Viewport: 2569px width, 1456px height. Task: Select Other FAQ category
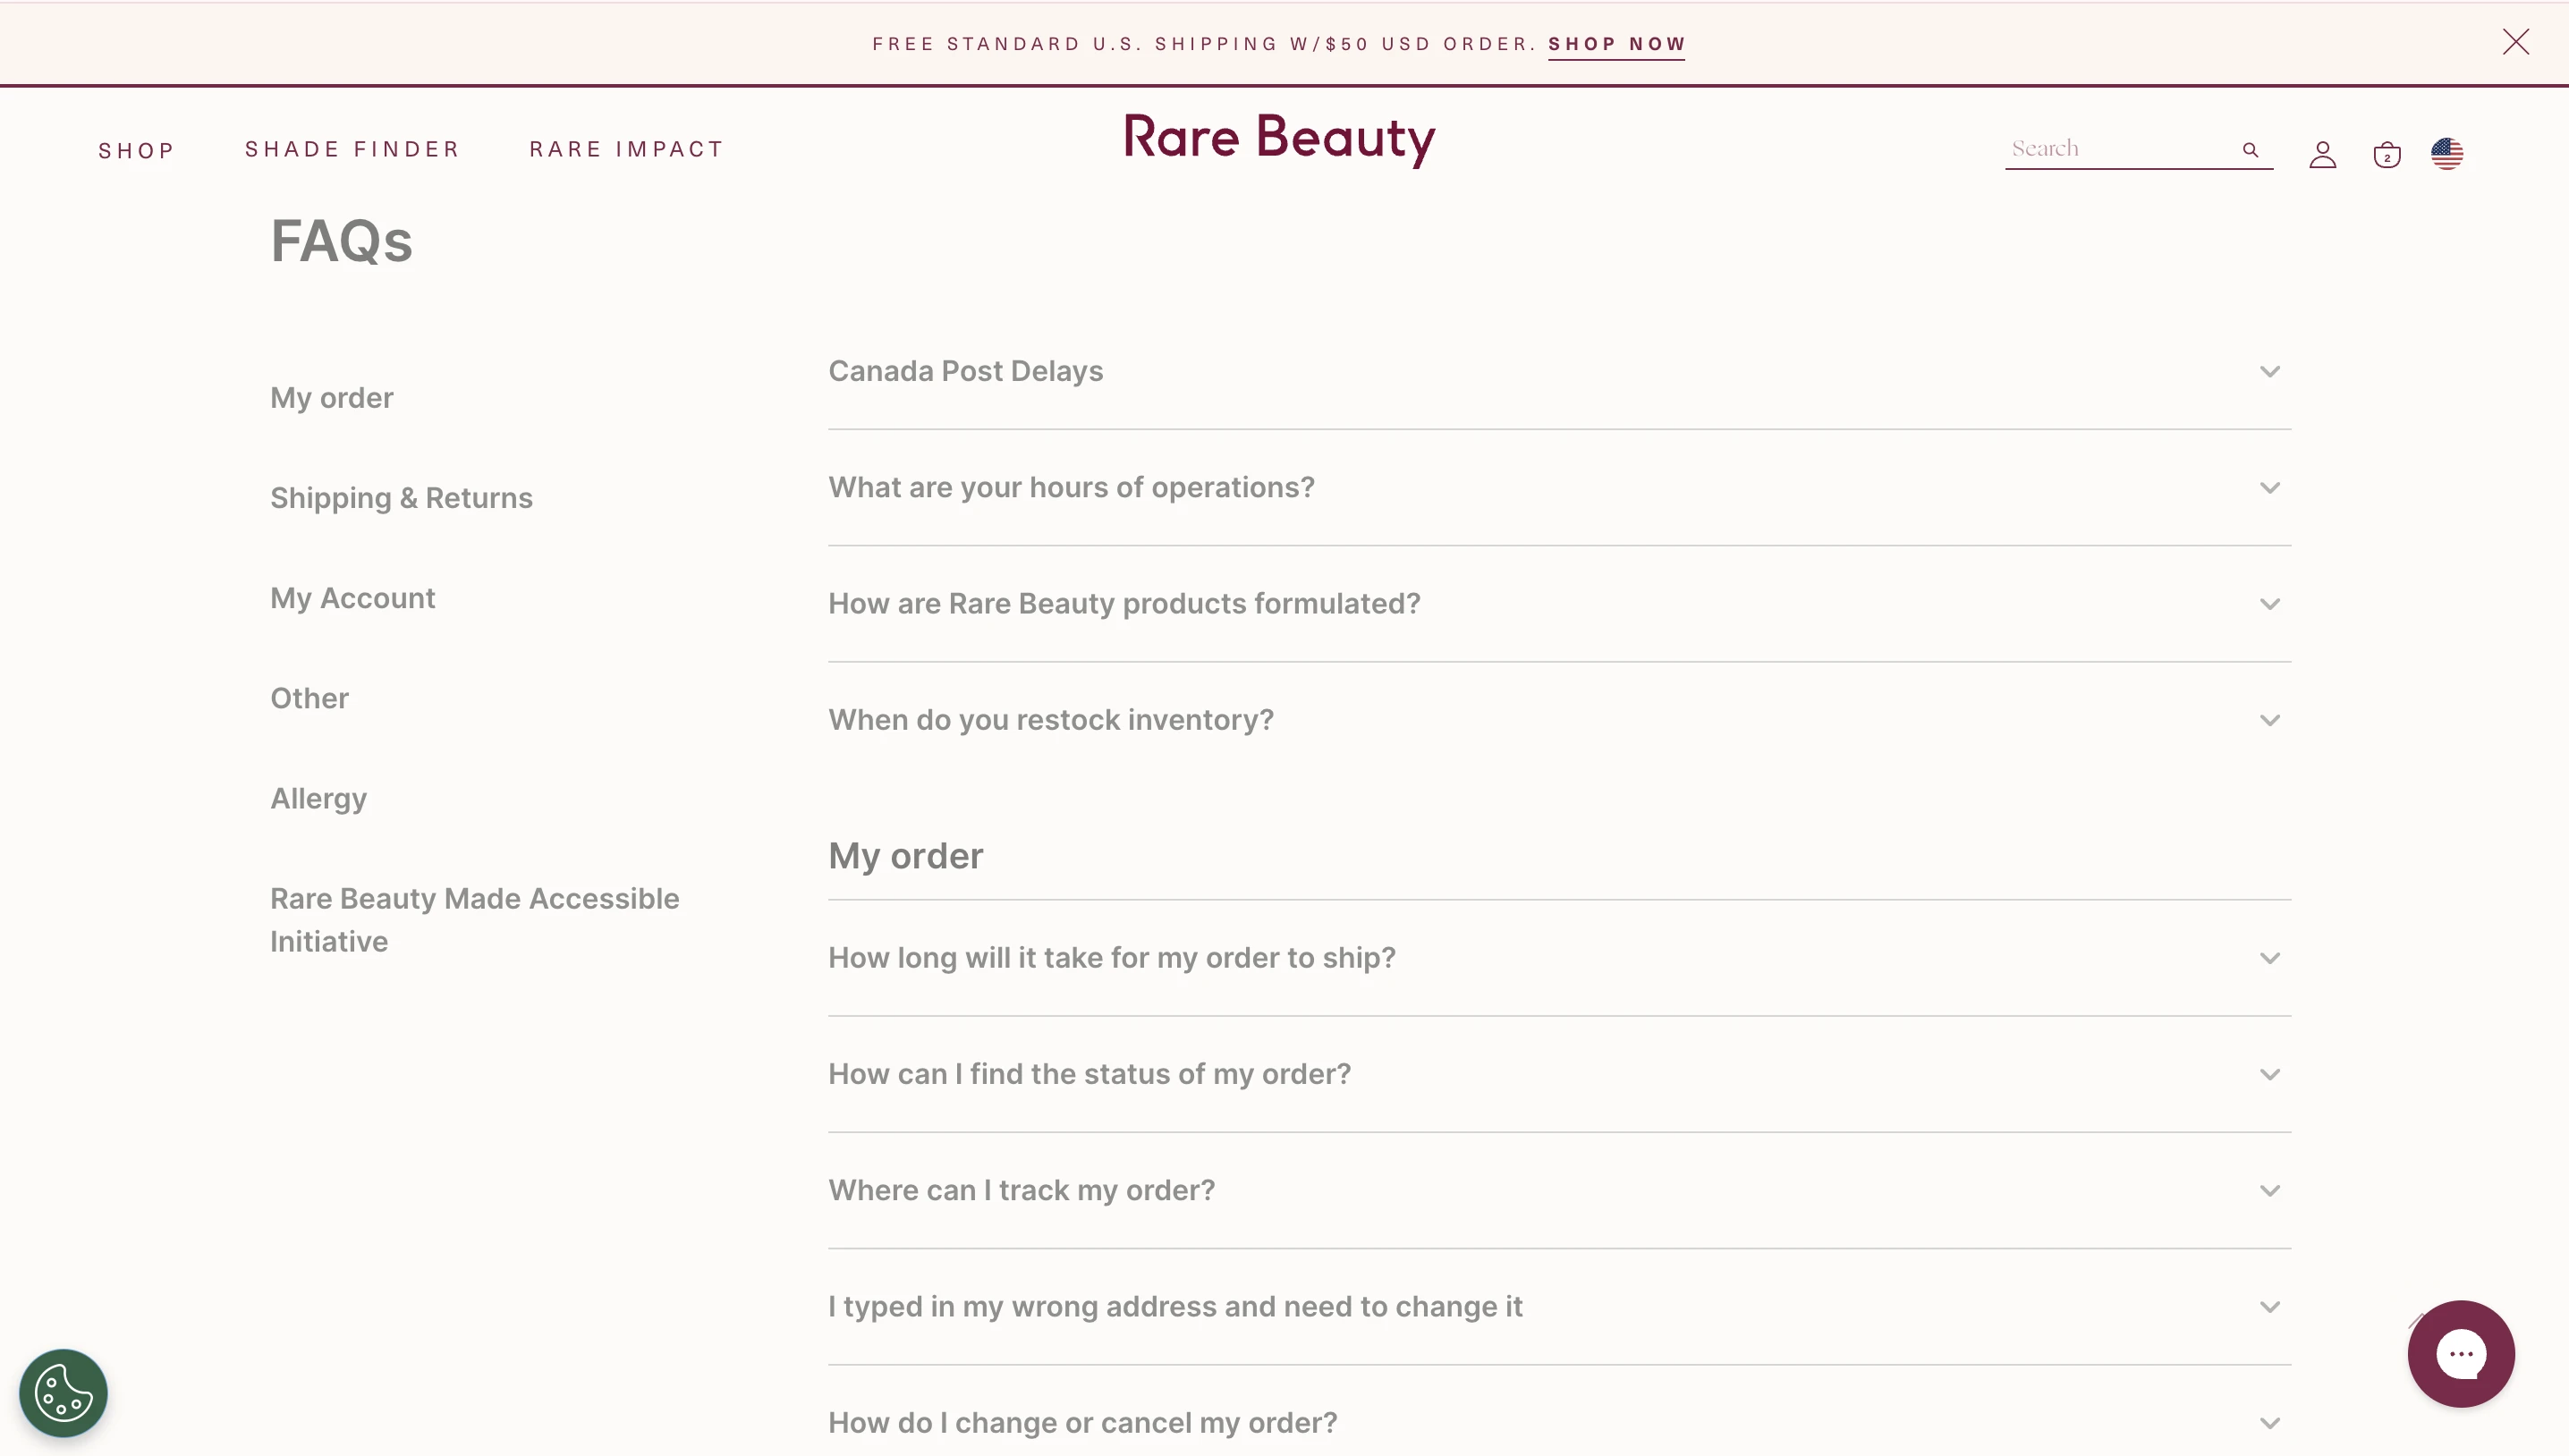pos(309,698)
